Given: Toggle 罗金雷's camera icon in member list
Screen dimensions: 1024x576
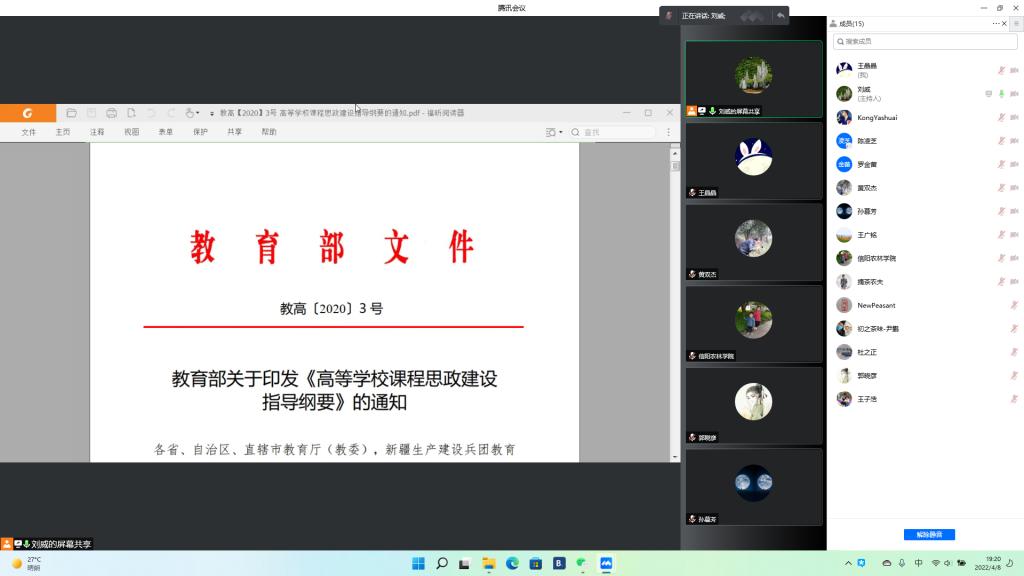Looking at the screenshot, I should (1014, 165).
